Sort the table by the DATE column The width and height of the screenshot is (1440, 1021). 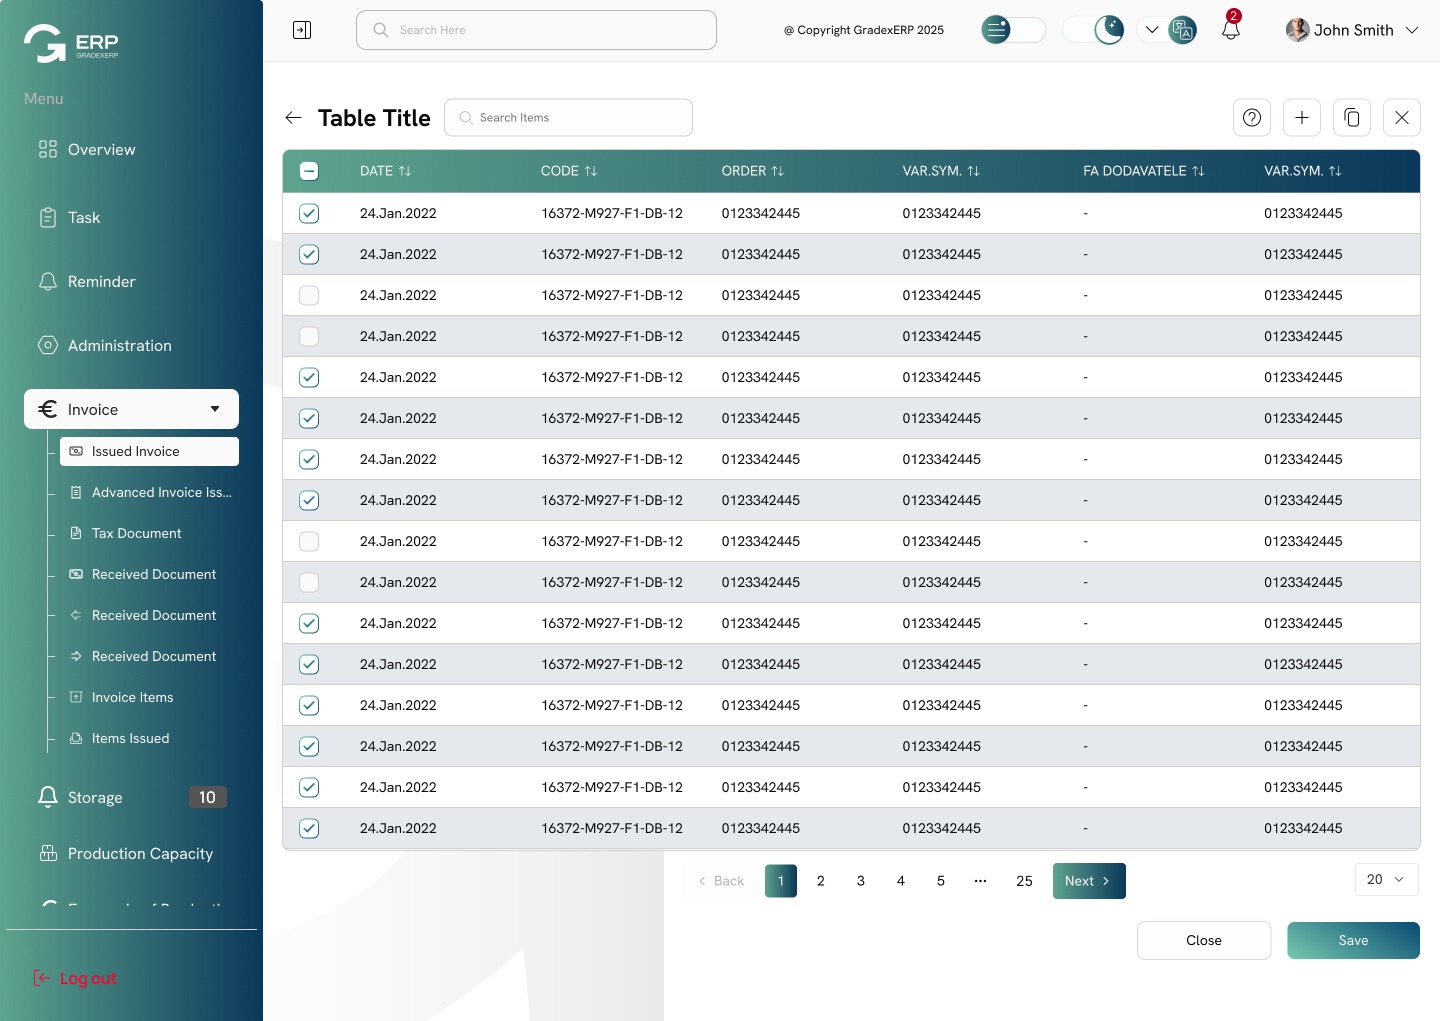click(405, 171)
